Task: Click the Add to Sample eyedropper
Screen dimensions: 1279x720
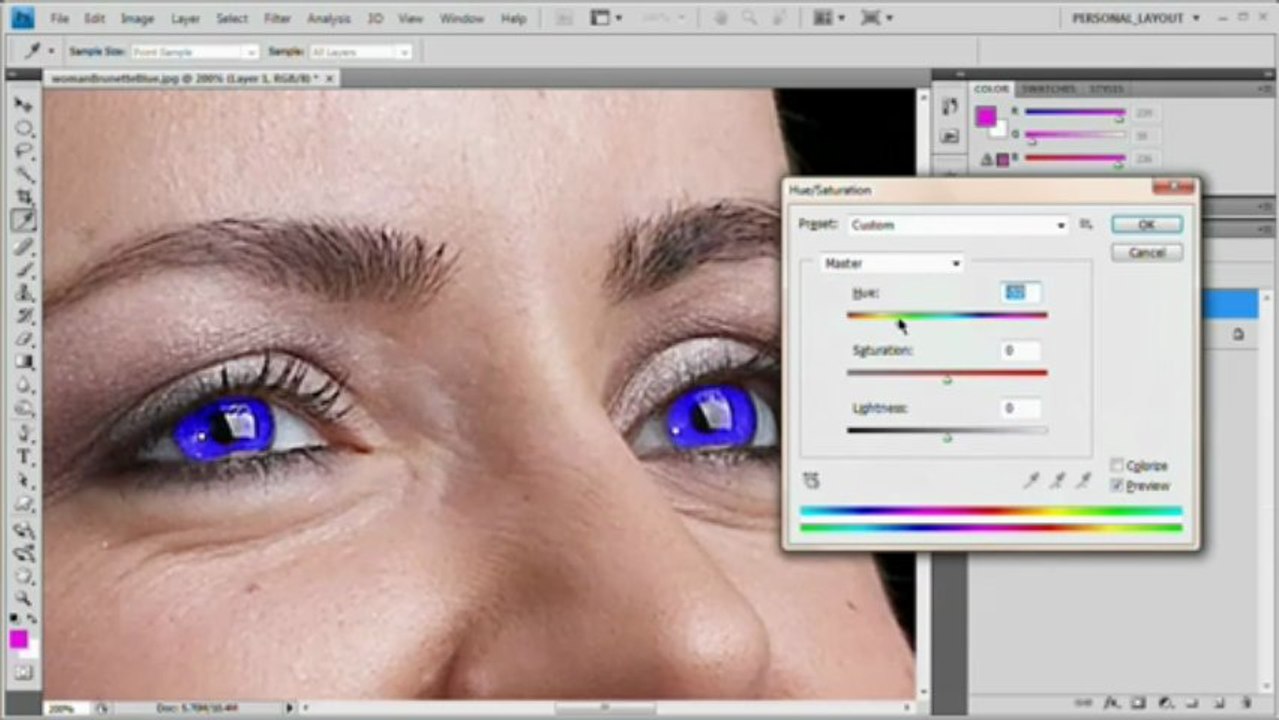Action: (1057, 481)
